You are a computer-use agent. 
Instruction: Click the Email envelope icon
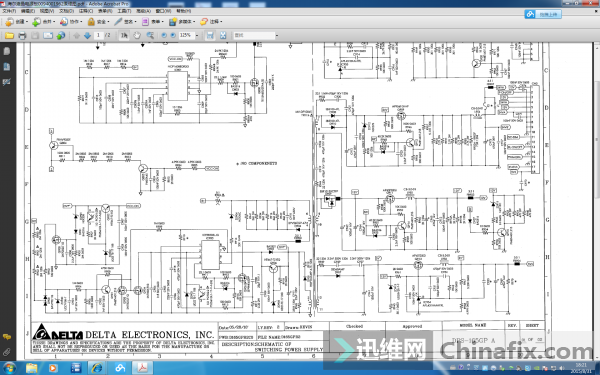coord(48,36)
